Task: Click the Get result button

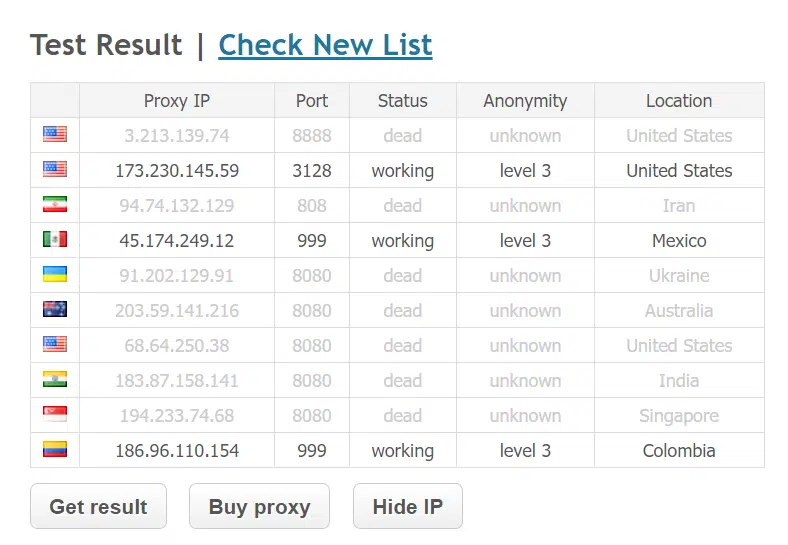Action: pyautogui.click(x=98, y=506)
